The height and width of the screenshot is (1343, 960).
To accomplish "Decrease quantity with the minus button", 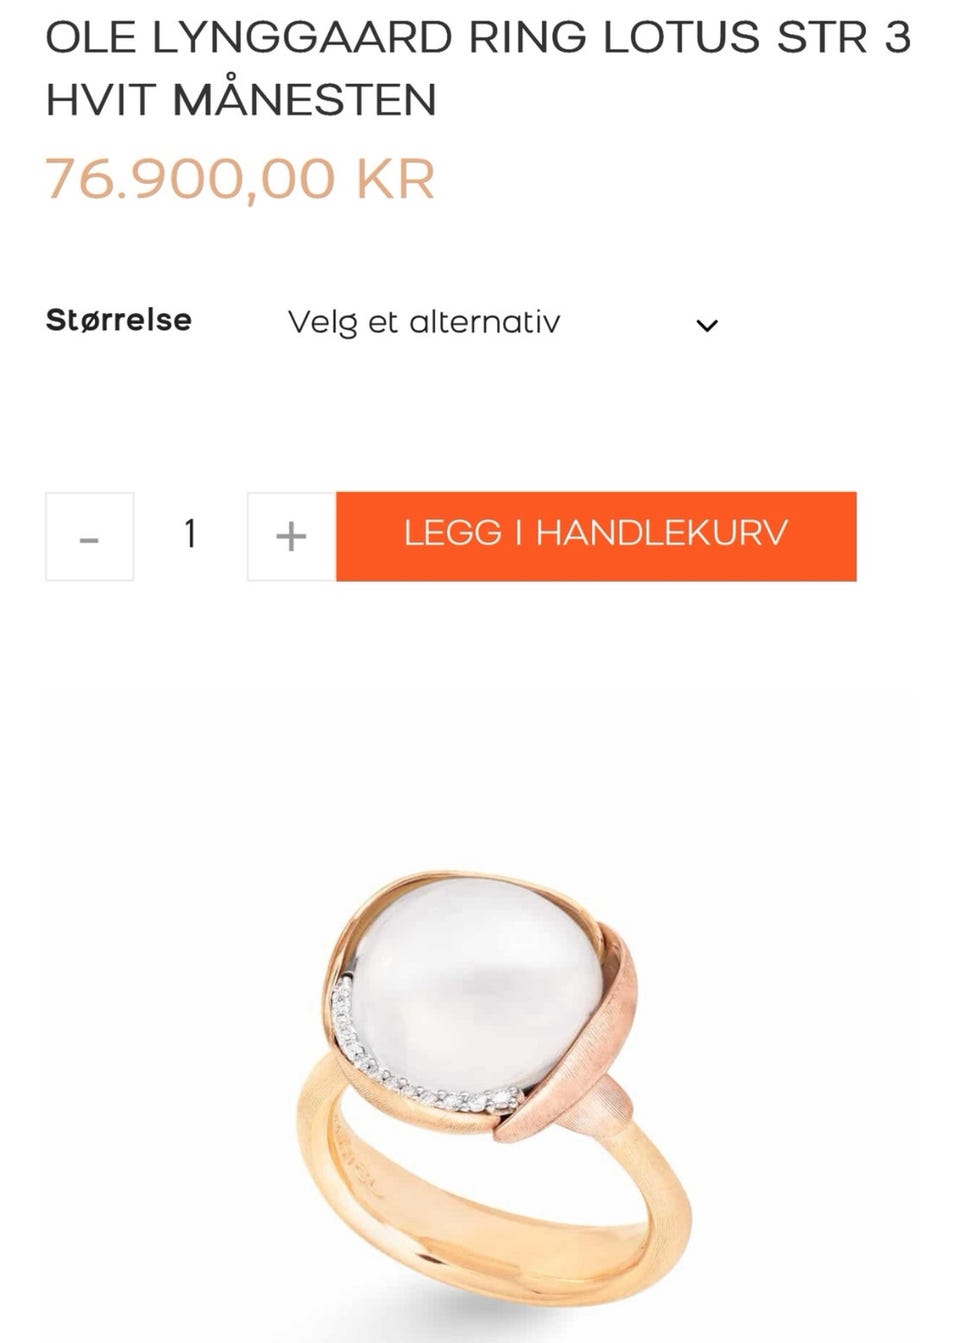I will point(89,536).
